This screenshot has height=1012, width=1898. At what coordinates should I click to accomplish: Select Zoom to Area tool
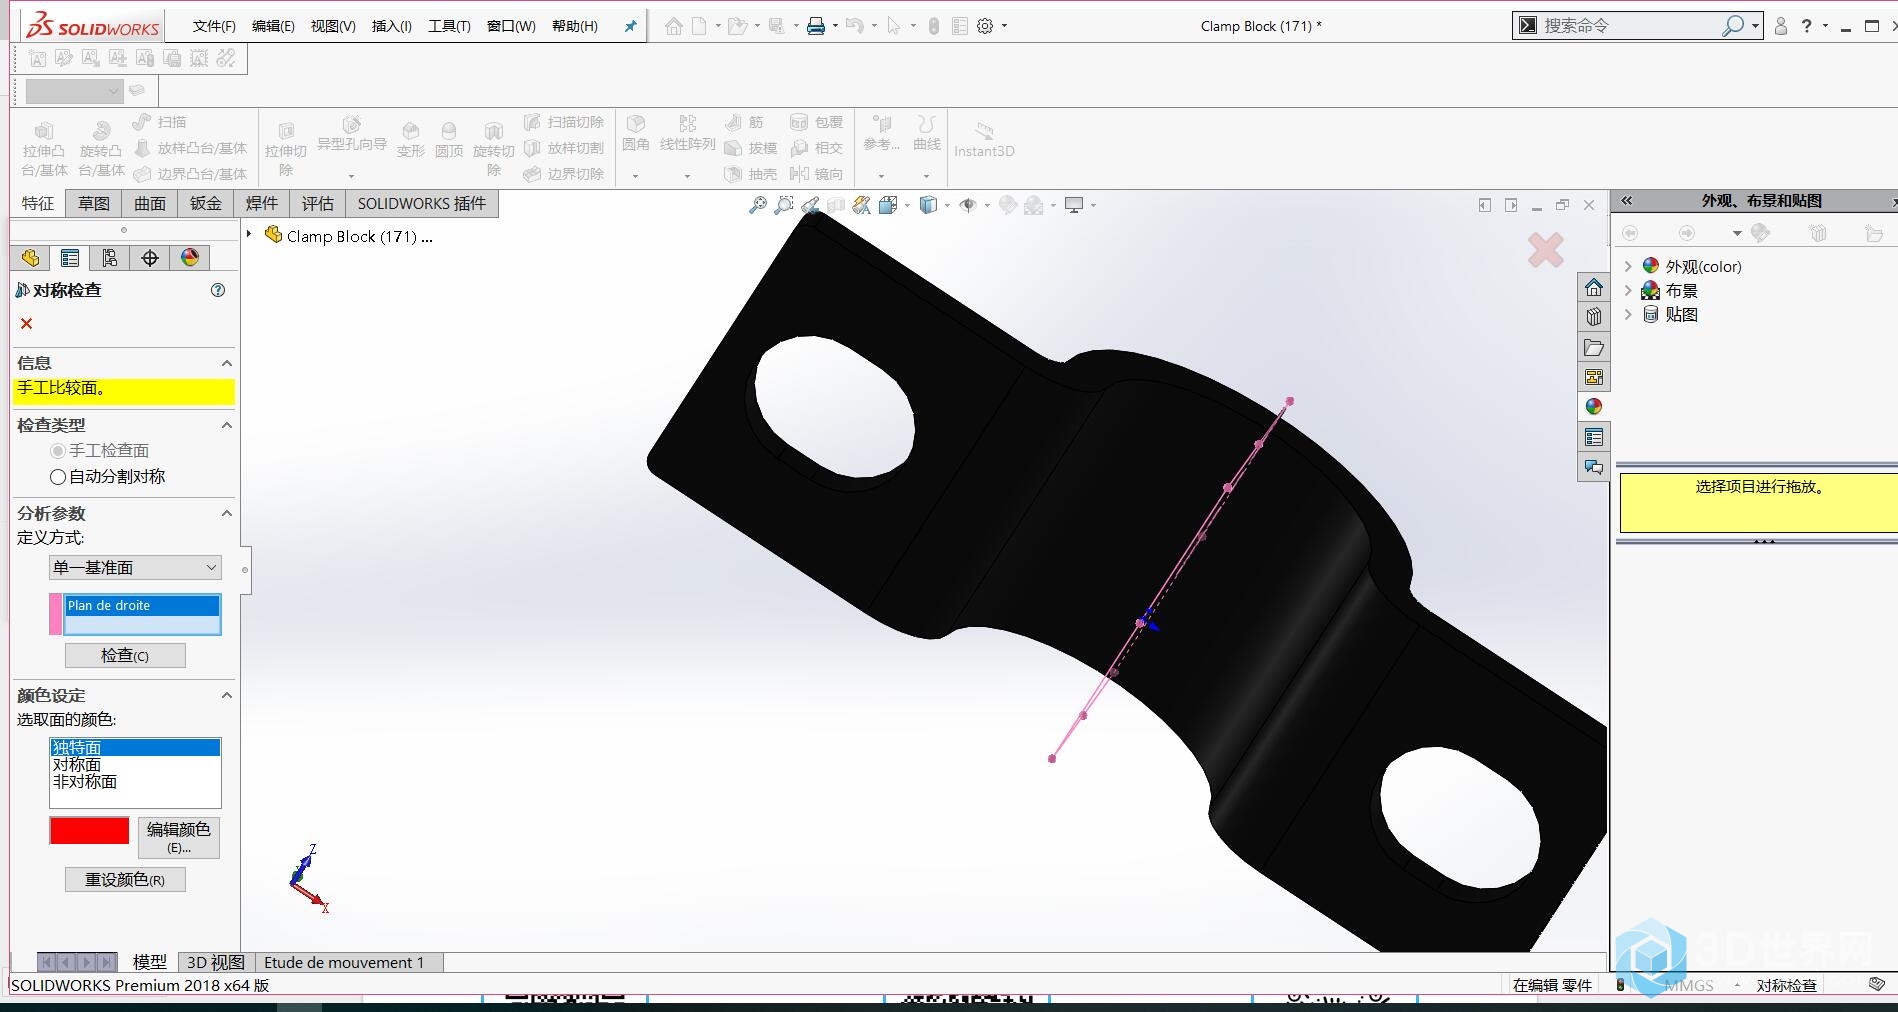point(784,205)
